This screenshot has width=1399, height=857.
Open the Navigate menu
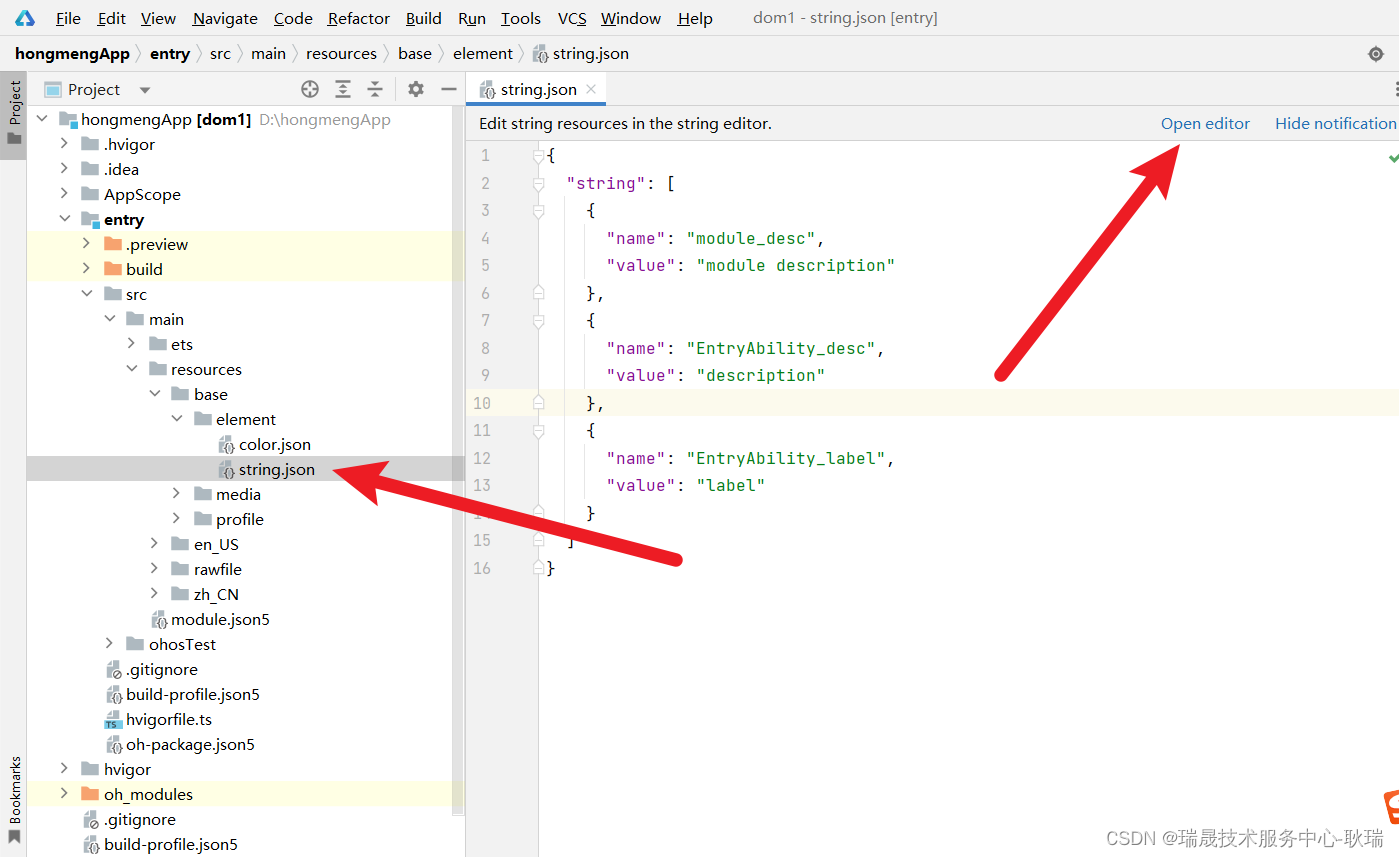(225, 18)
